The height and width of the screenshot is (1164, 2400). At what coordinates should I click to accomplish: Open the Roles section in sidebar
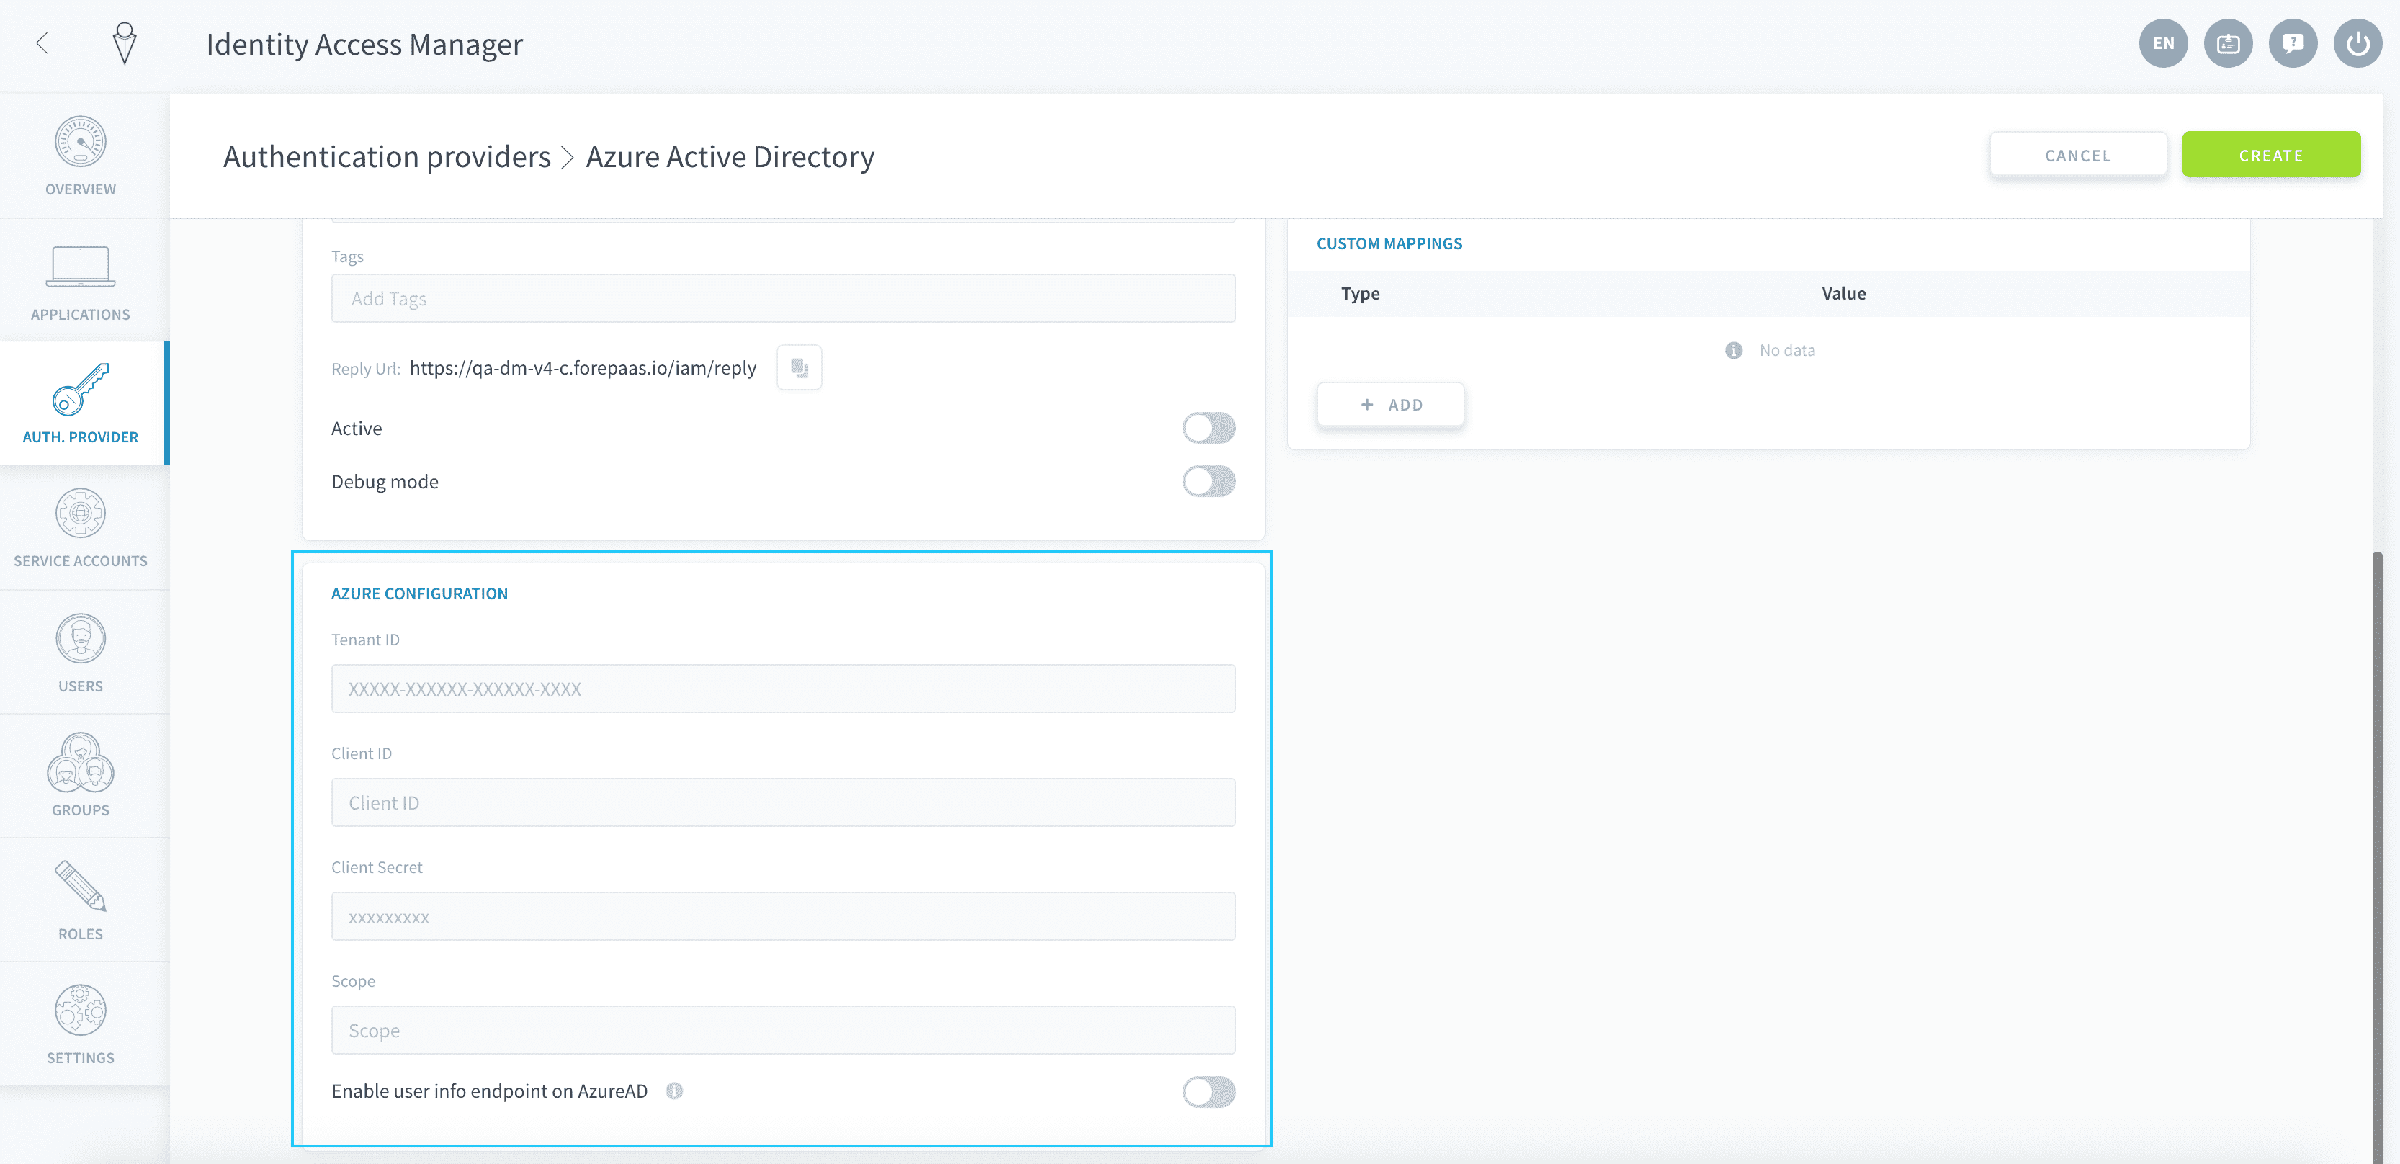coord(81,900)
